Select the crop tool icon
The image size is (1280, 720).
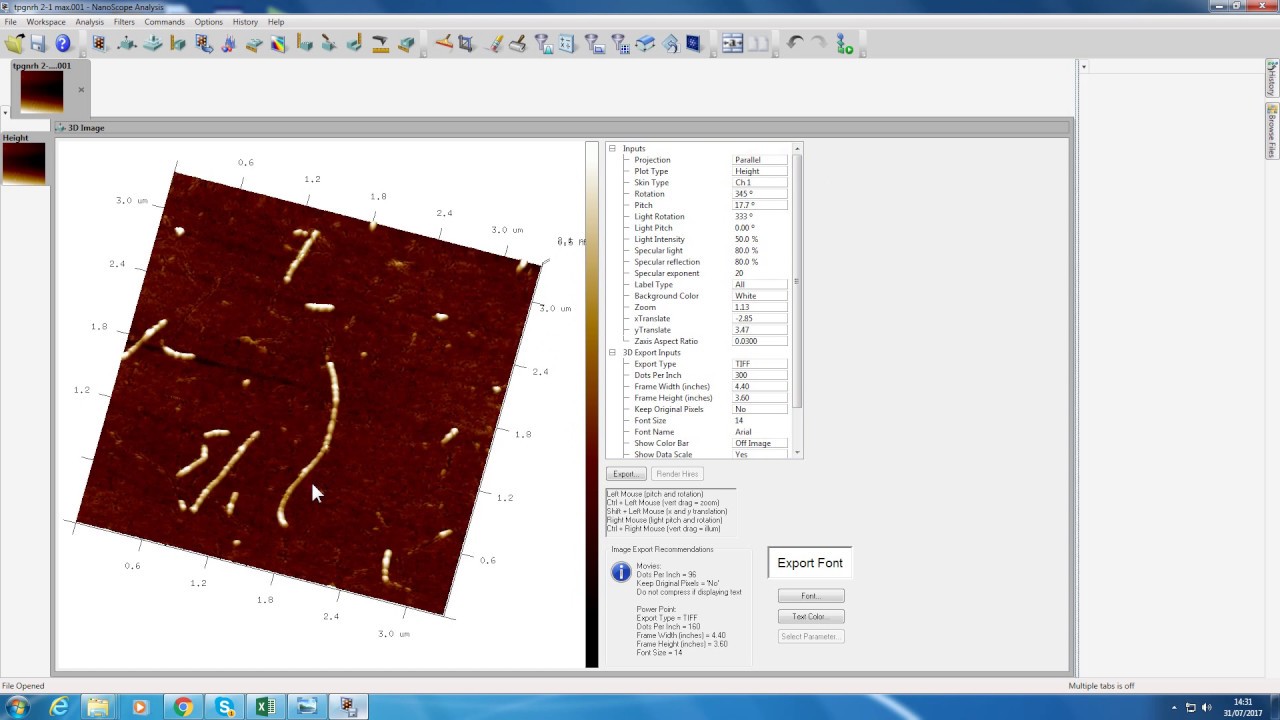(x=466, y=43)
